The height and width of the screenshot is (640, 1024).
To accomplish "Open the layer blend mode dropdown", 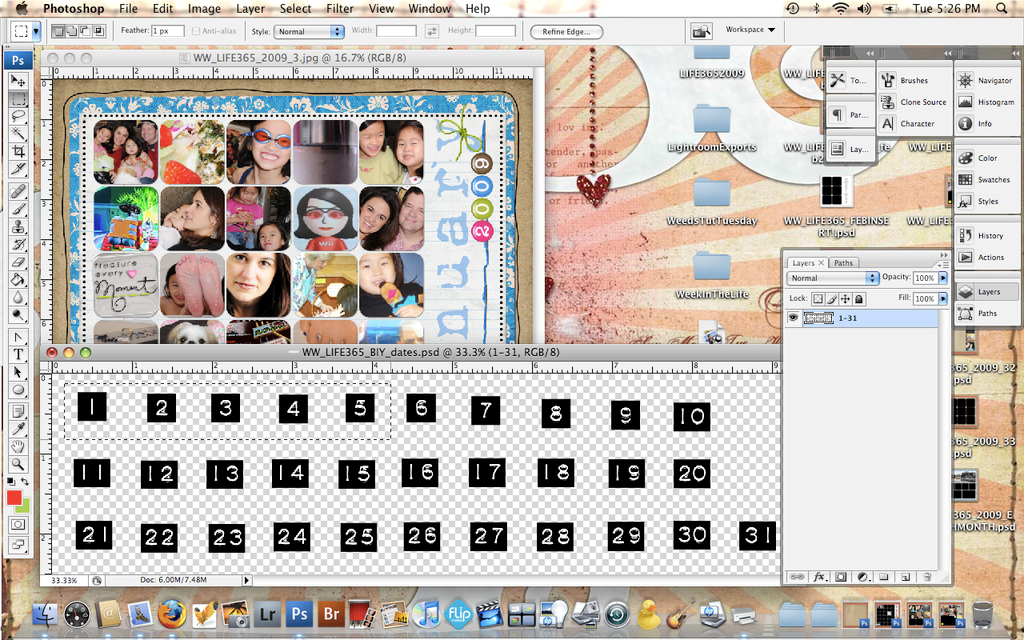I will click(x=832, y=278).
